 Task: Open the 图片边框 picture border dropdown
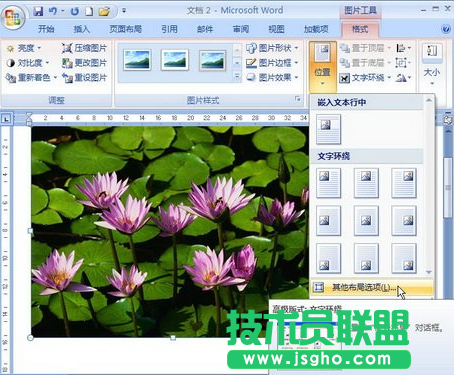[272, 63]
